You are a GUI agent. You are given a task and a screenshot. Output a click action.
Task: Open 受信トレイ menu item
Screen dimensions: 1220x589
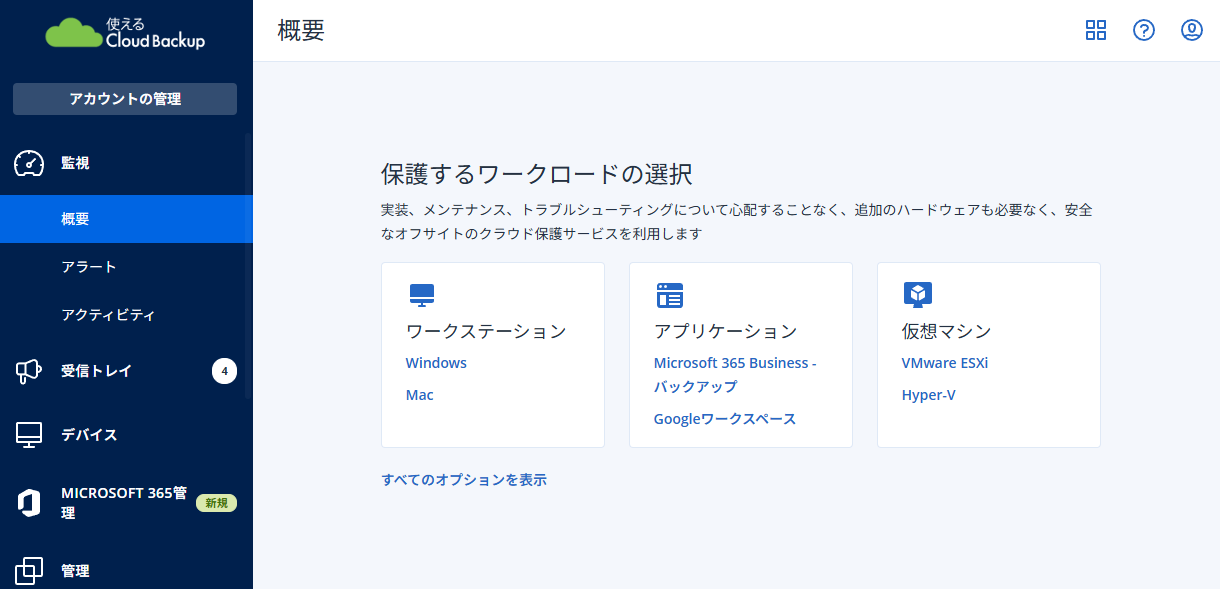pyautogui.click(x=126, y=371)
